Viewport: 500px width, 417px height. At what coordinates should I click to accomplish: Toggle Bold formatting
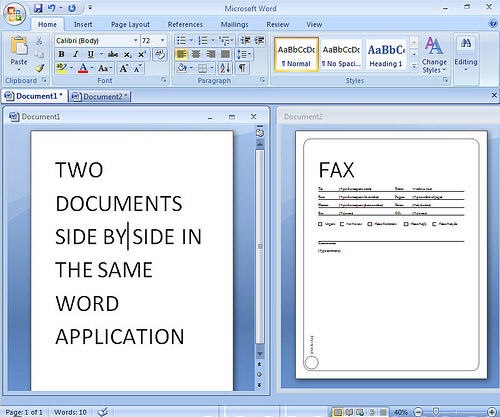(x=61, y=54)
